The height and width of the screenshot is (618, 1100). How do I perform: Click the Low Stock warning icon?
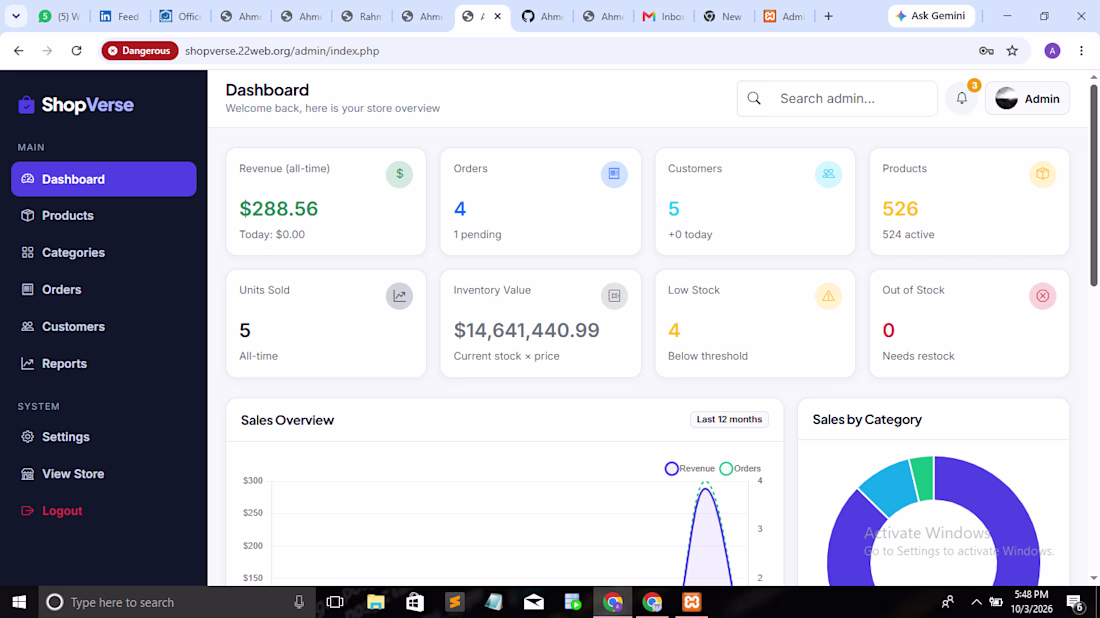[829, 296]
